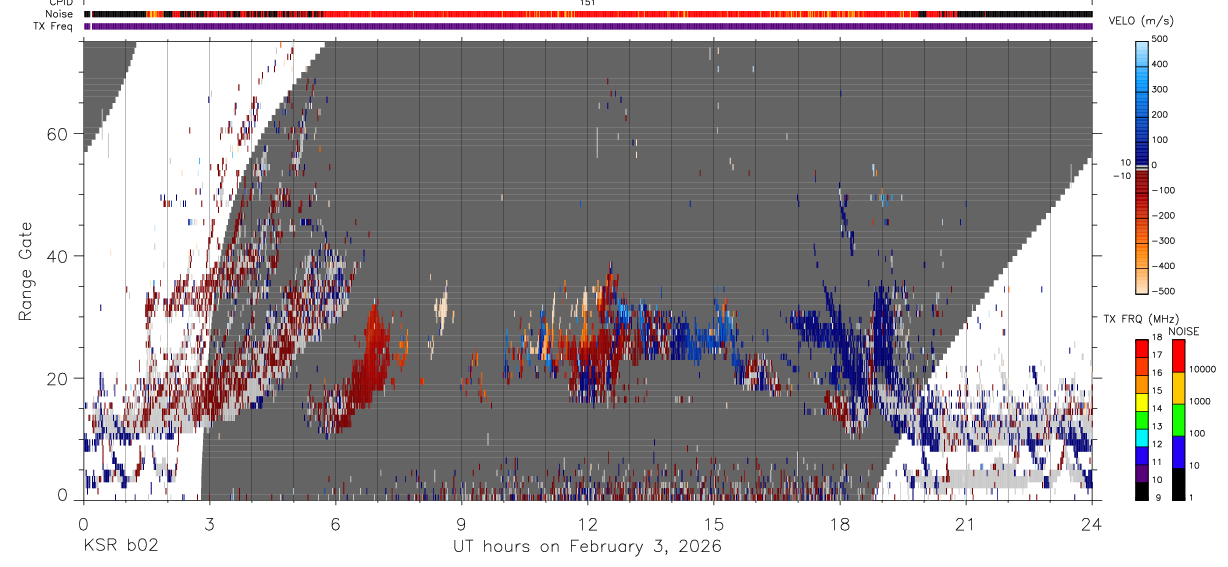The image size is (1228, 567).
Task: Click x-axis tick label 9
Action: click(x=461, y=524)
